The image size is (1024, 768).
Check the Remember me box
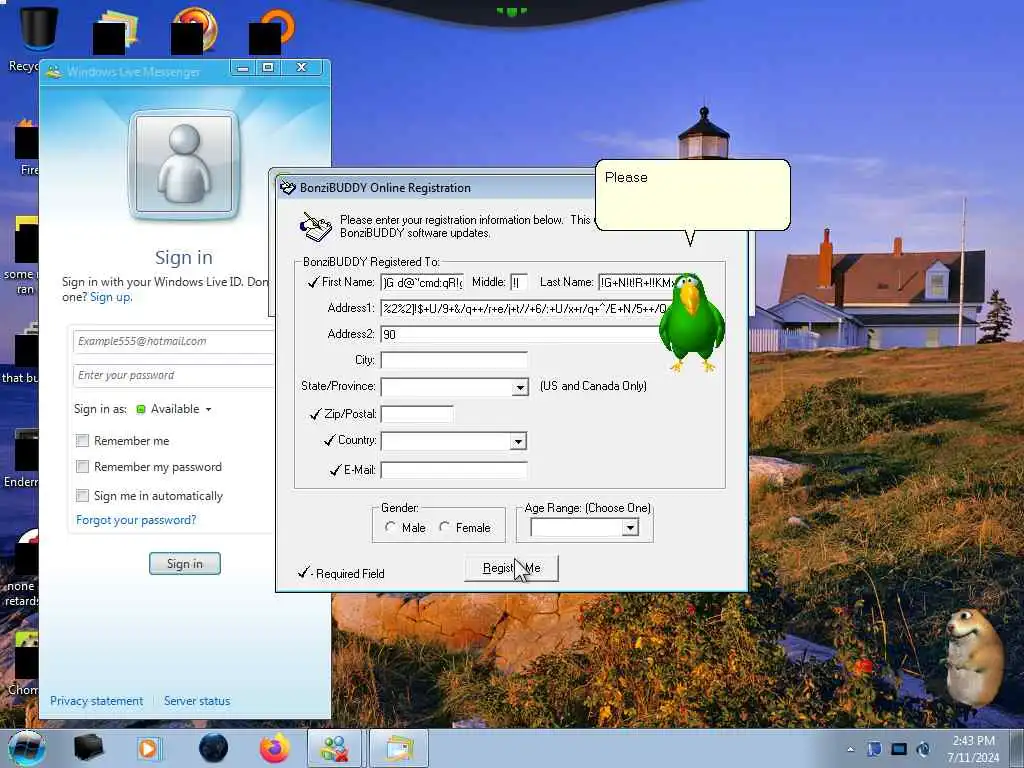82,441
